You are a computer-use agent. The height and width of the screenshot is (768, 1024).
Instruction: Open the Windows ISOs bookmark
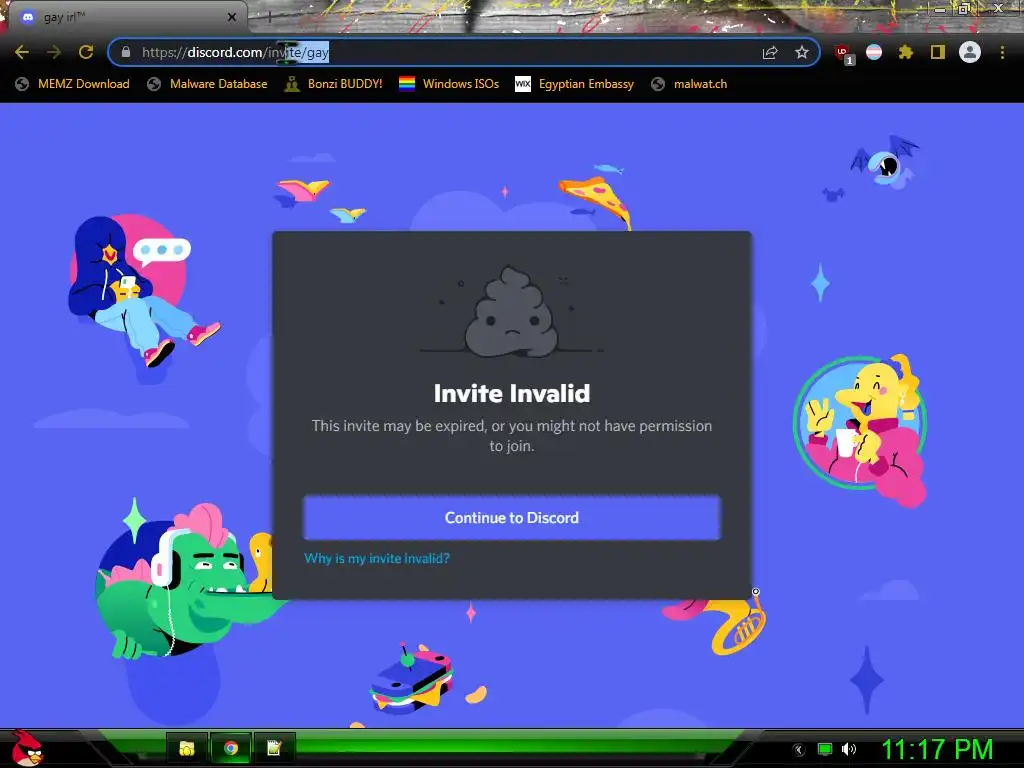pyautogui.click(x=449, y=84)
